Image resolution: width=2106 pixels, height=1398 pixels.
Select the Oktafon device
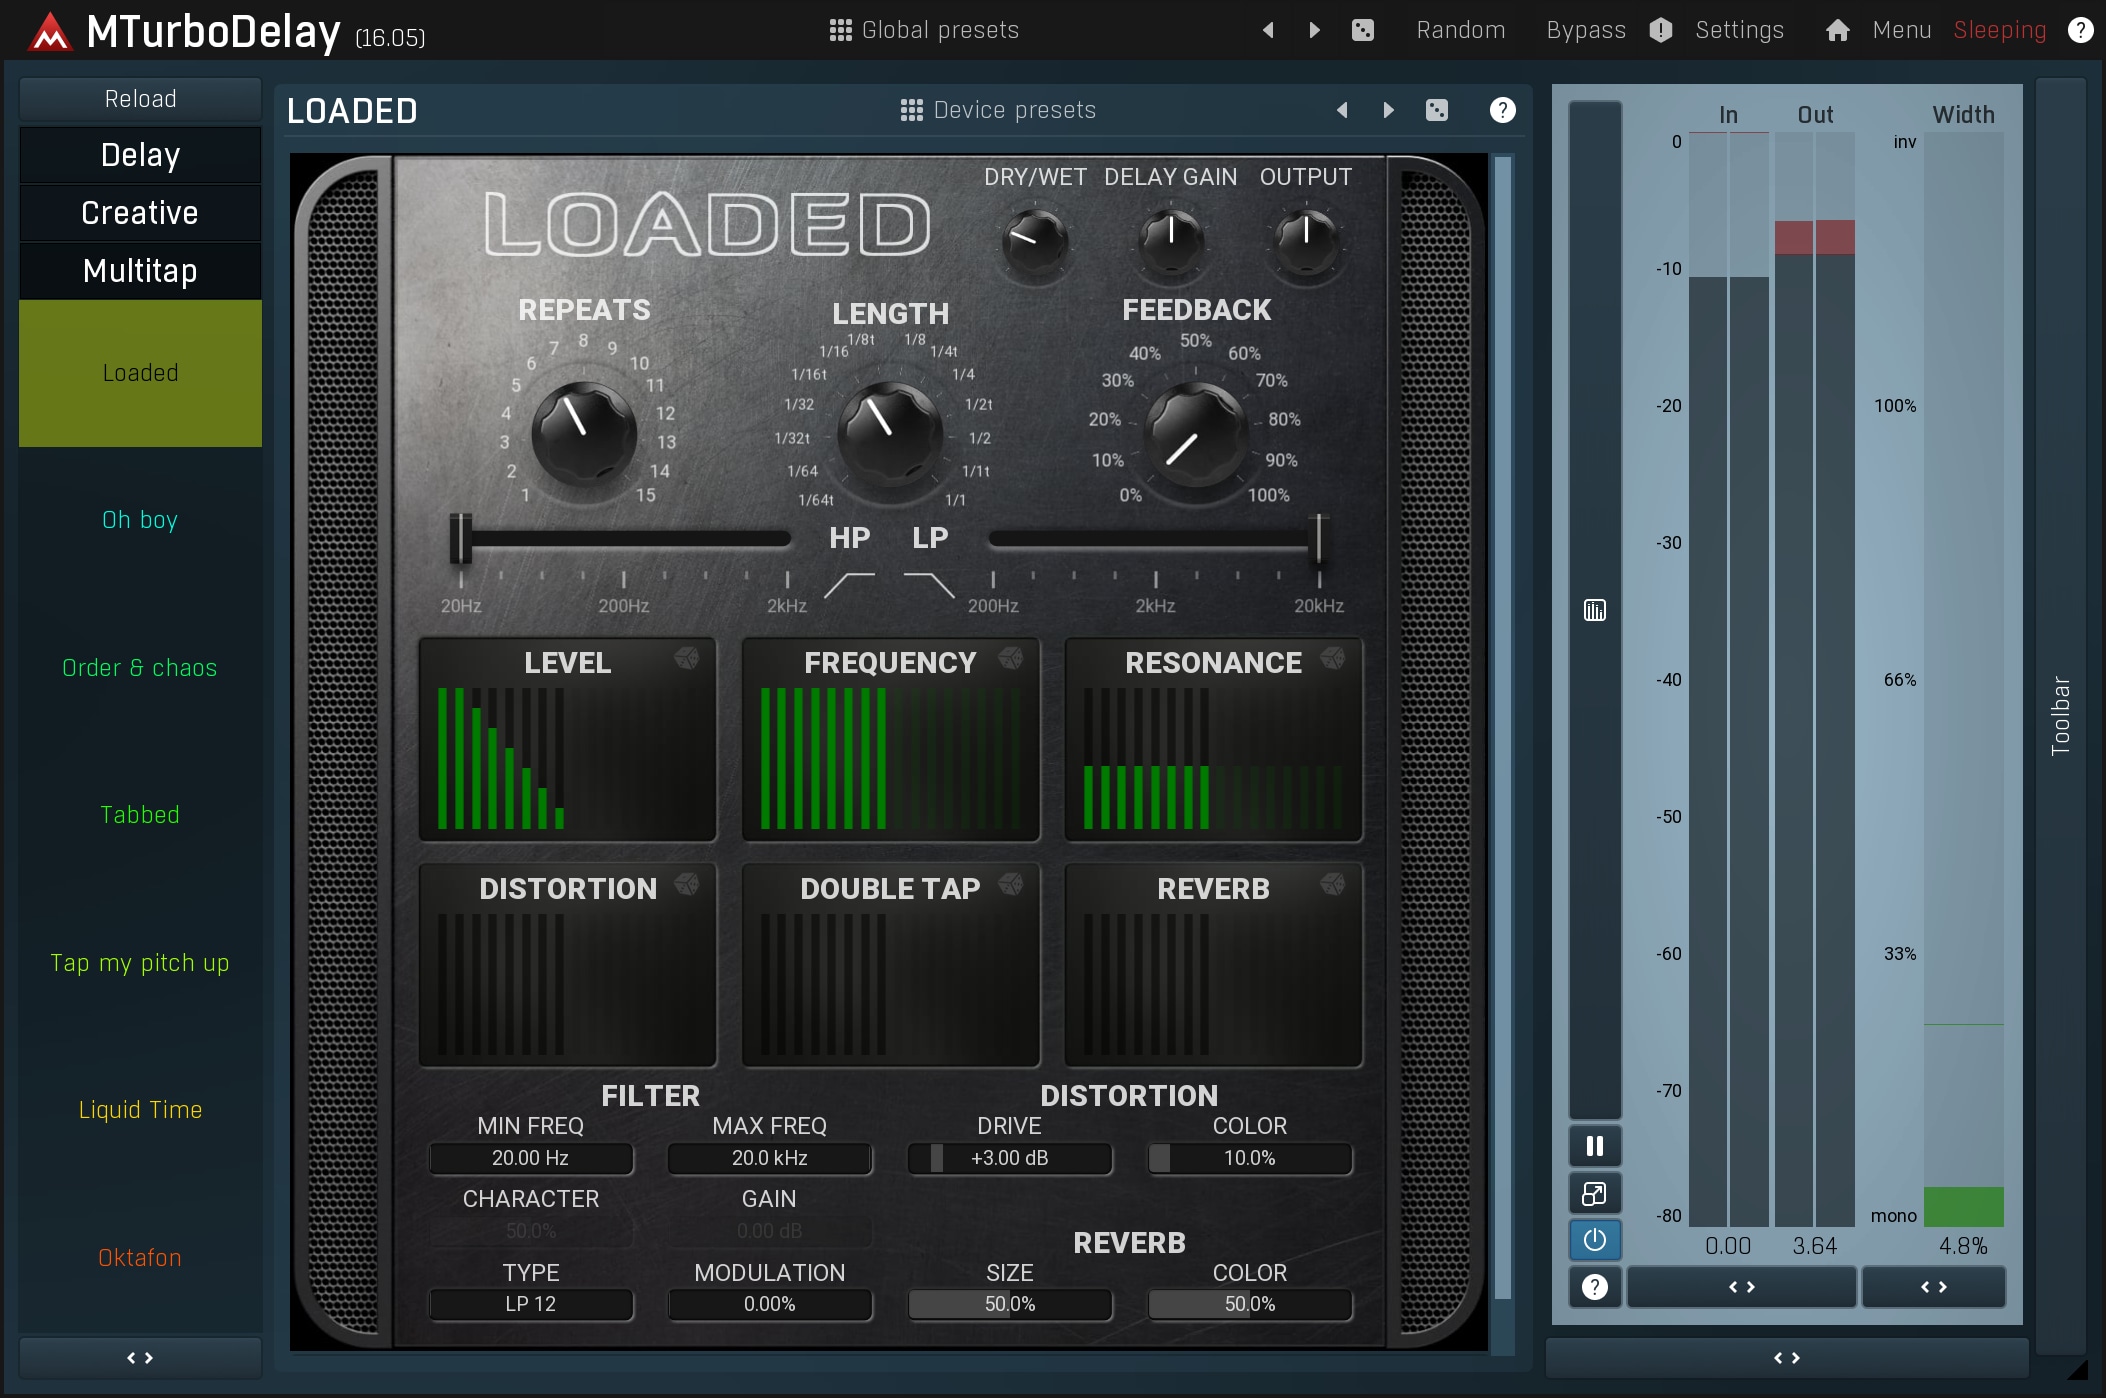[140, 1258]
